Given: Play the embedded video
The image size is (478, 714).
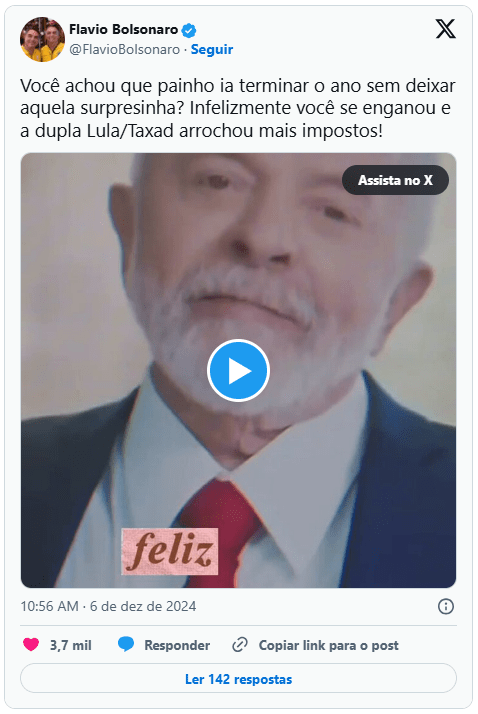Looking at the screenshot, I should pos(238,371).
